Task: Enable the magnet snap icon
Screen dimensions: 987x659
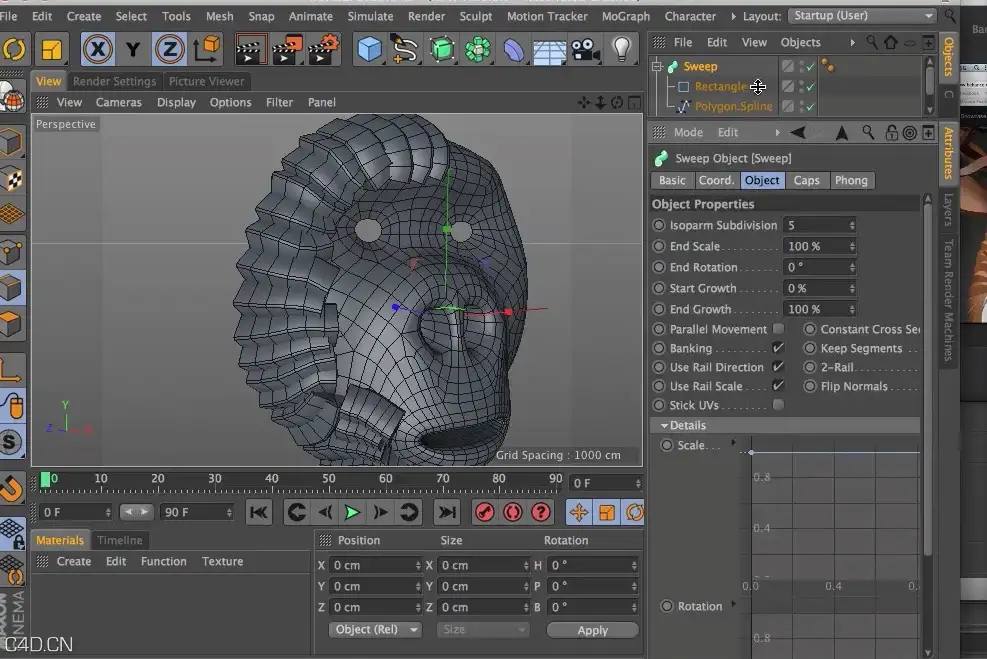Action: [x=13, y=488]
